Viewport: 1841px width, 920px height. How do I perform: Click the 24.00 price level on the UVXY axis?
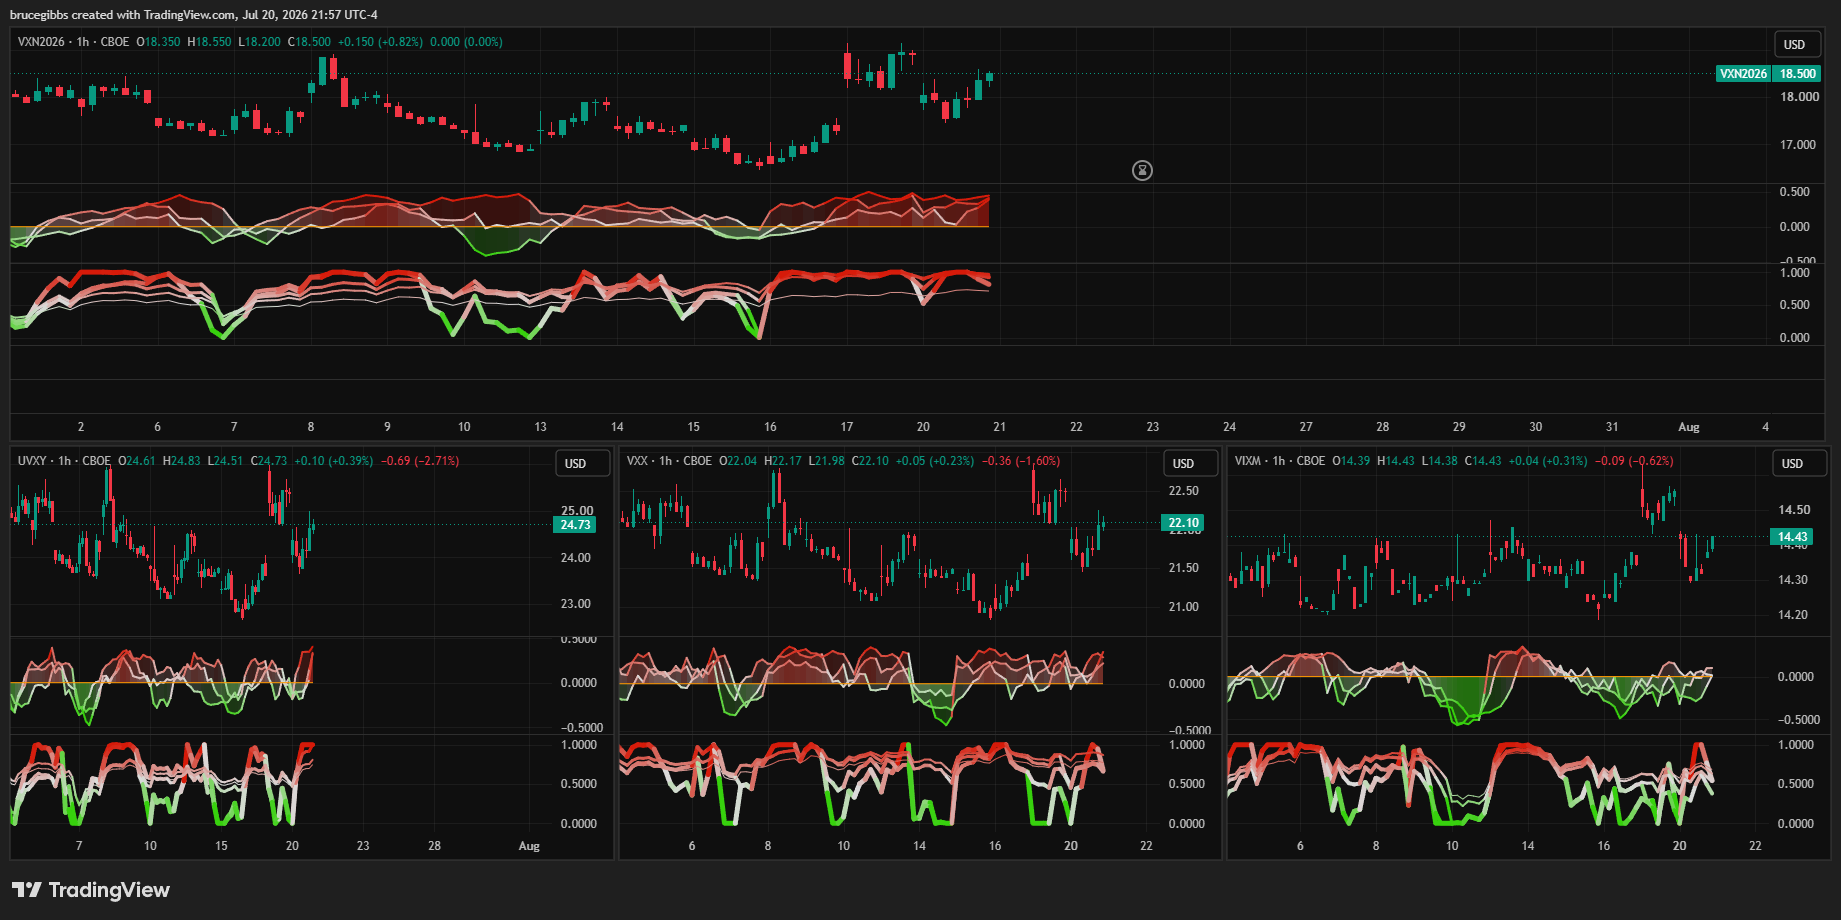(576, 558)
